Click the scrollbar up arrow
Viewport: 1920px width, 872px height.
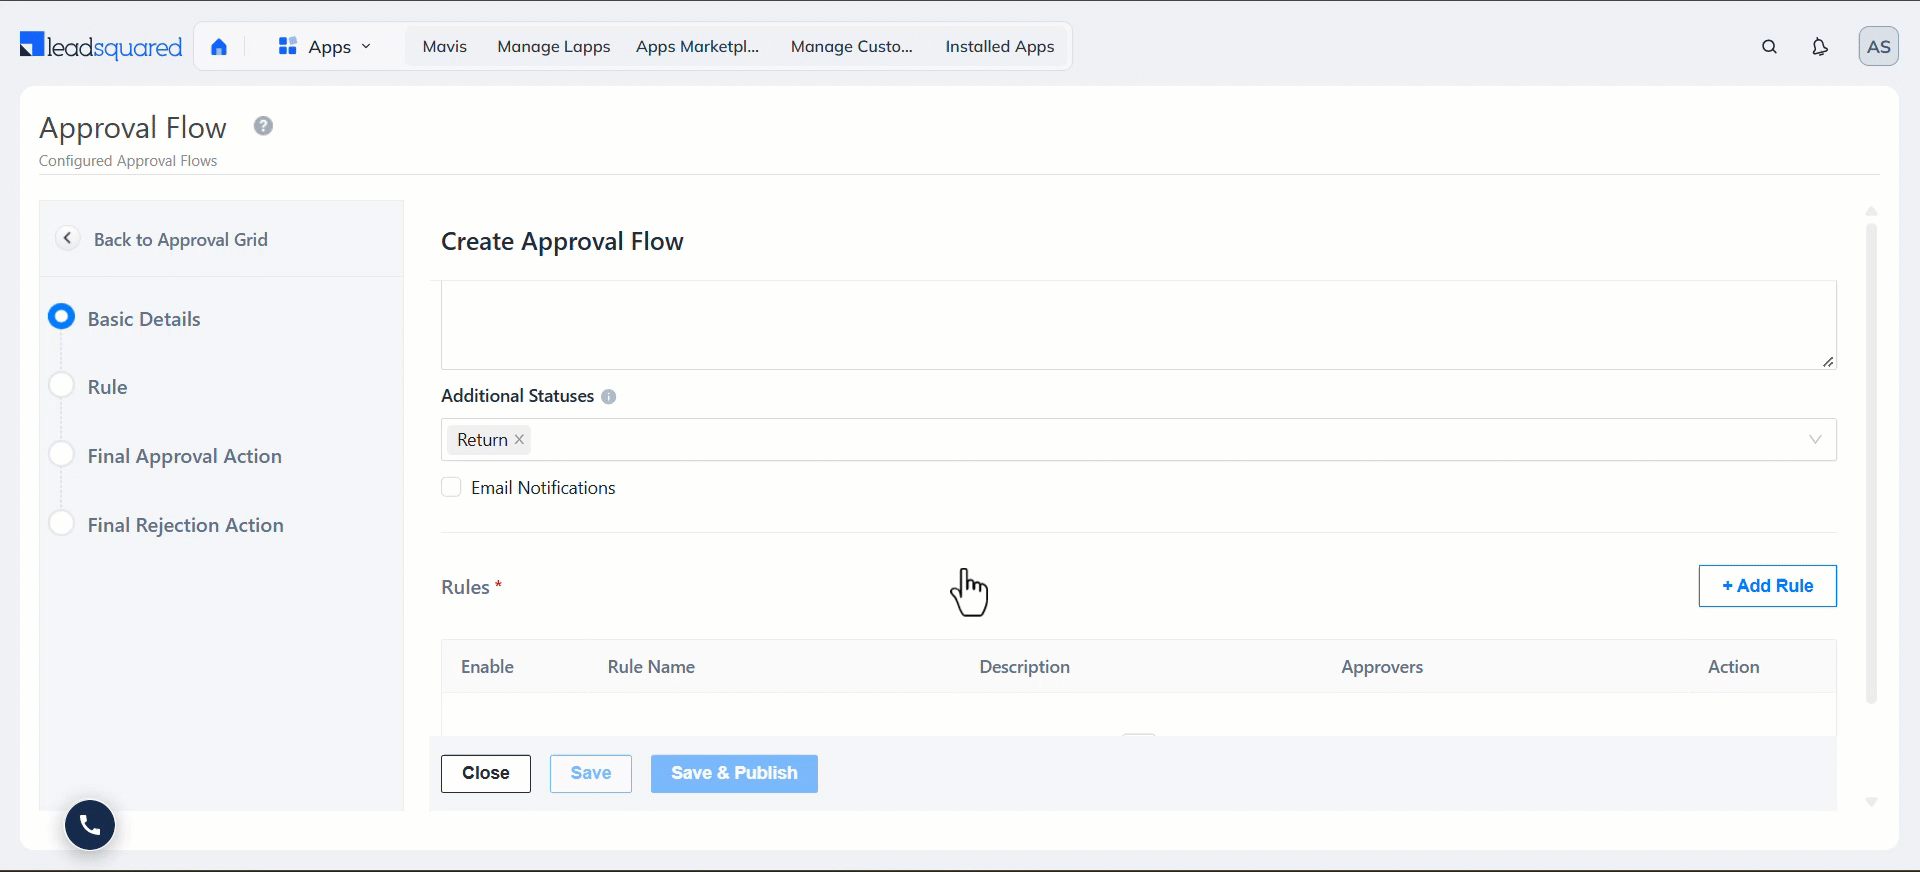pos(1871,211)
